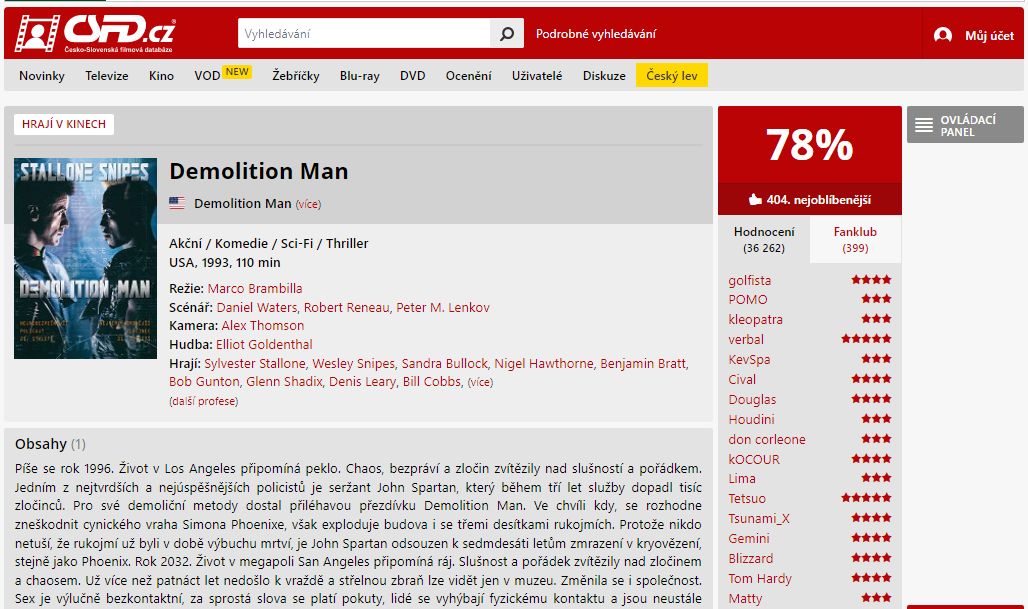
Task: Open the Blu-ray menu item
Action: click(359, 75)
